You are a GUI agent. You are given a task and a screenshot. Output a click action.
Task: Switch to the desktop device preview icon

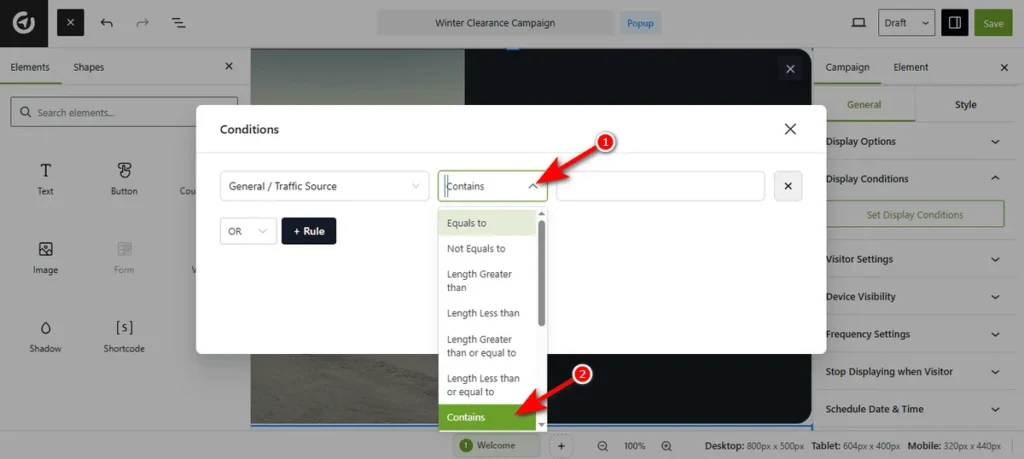pos(858,23)
